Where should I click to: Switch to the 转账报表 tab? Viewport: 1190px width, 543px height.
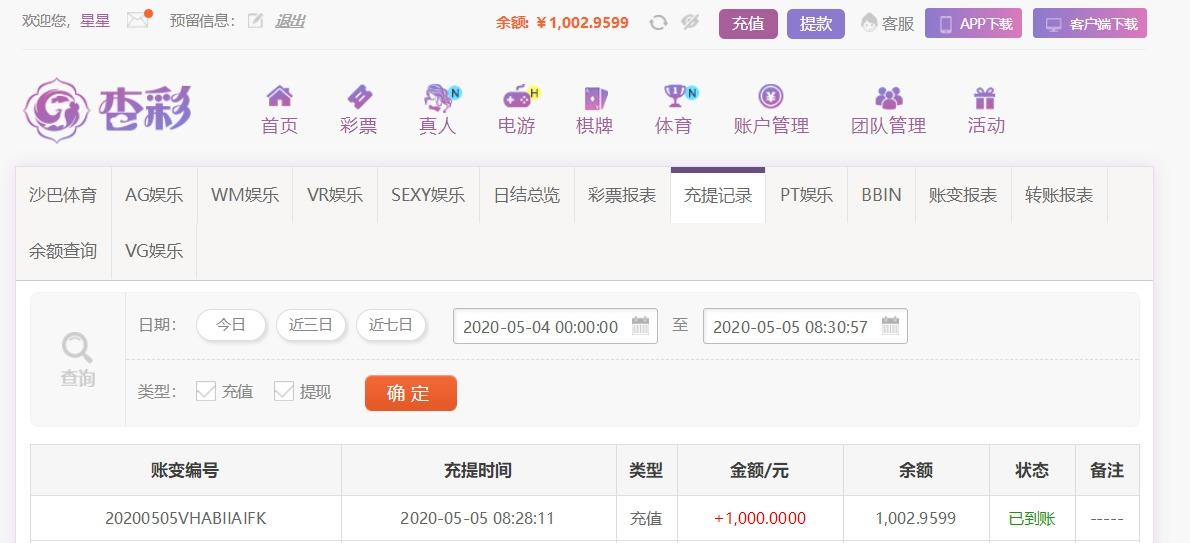pos(1059,195)
